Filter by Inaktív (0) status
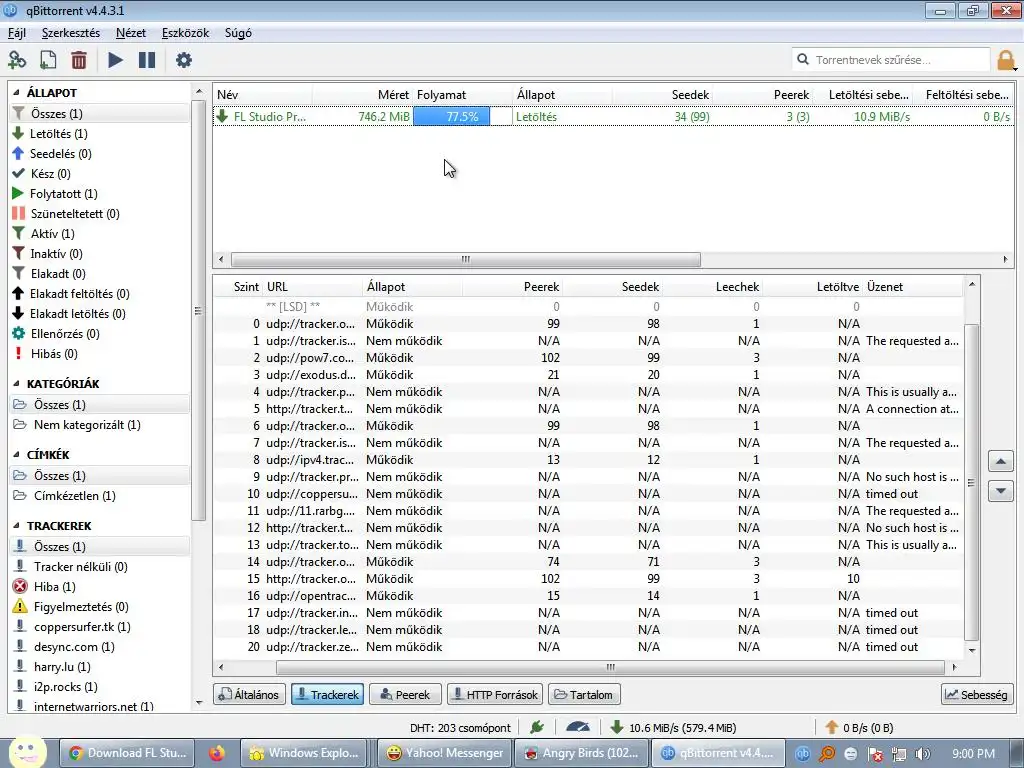The image size is (1024, 768). click(x=100, y=254)
